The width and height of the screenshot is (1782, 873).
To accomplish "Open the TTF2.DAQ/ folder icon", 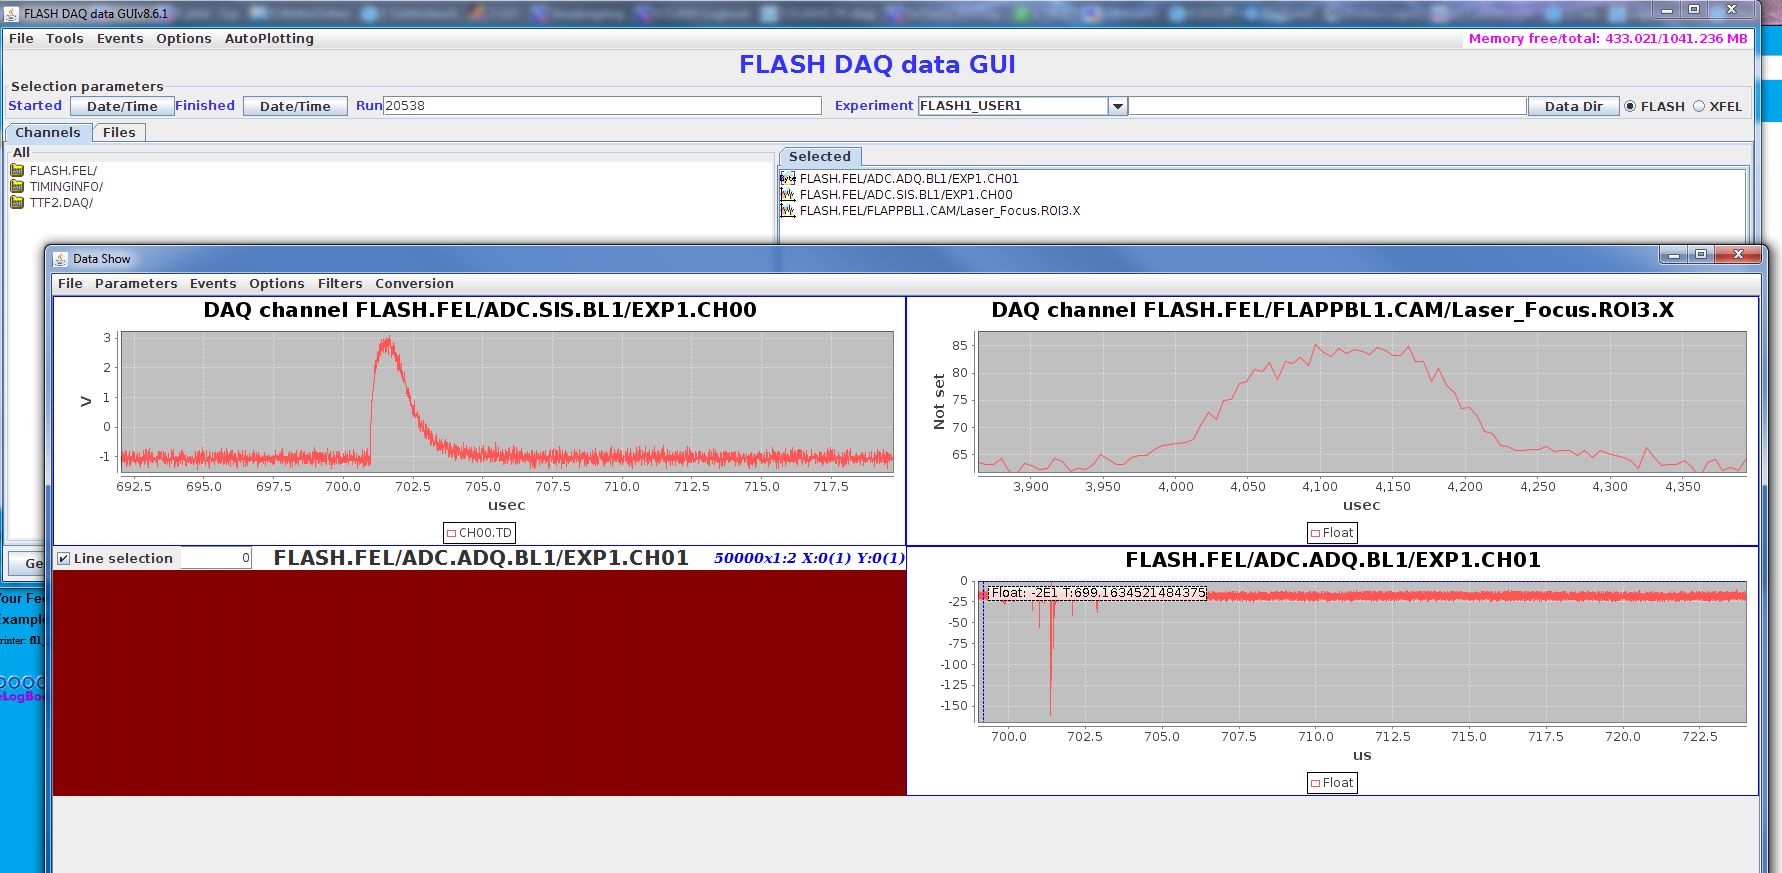I will [17, 202].
